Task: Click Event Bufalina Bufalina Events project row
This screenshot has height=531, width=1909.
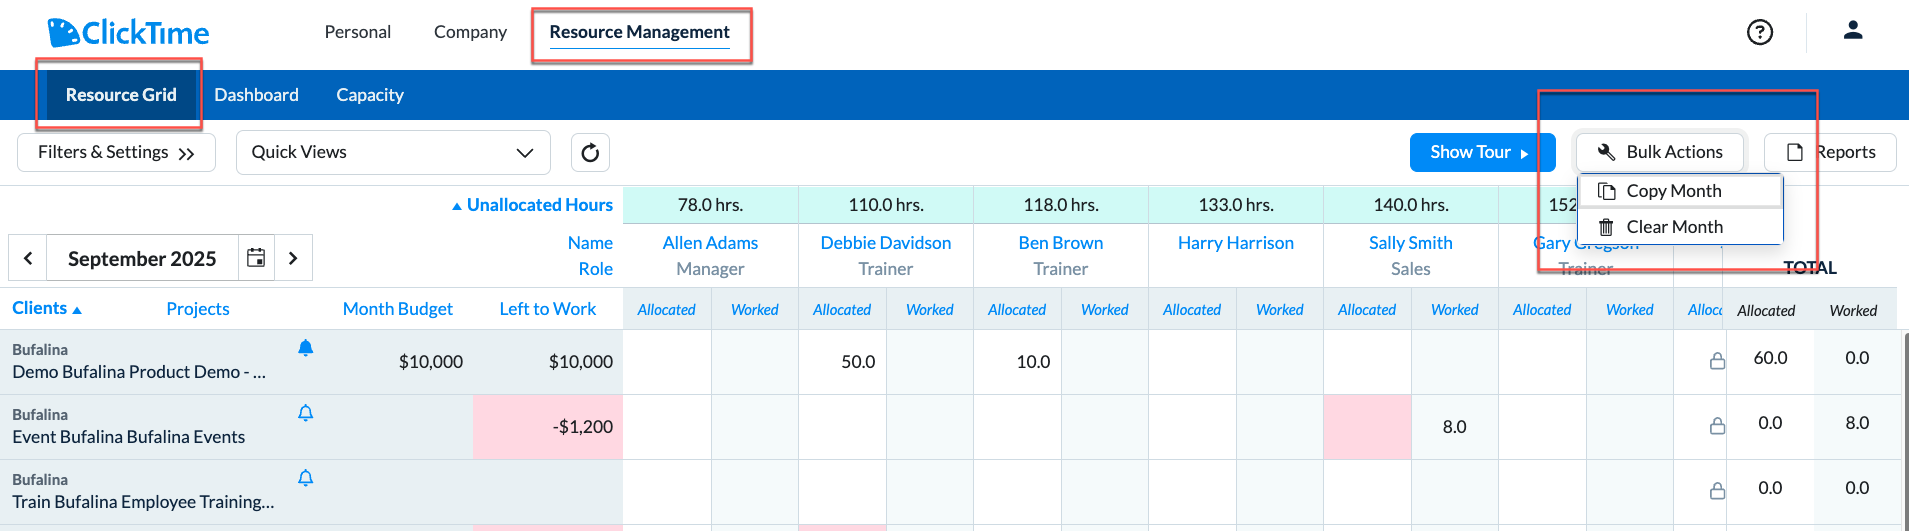Action: click(128, 437)
